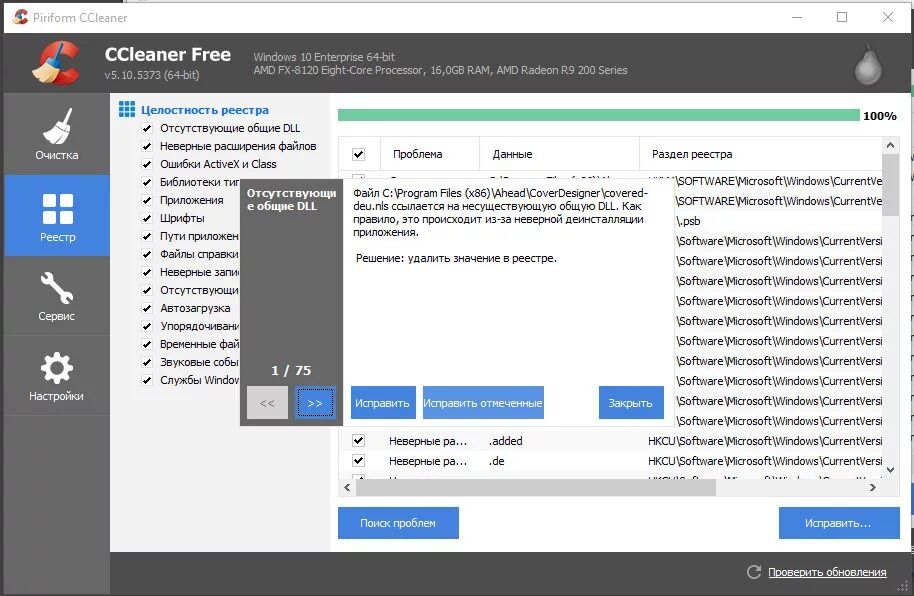Viewport: 914px width, 596px height.
Task: Toggle the Приложения checkbox
Action: coord(147,201)
